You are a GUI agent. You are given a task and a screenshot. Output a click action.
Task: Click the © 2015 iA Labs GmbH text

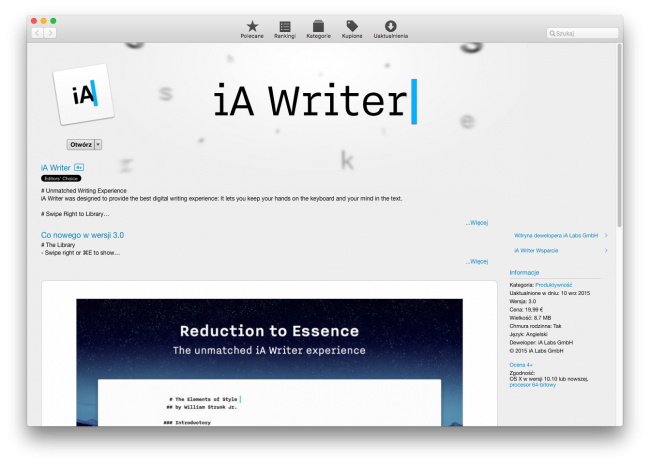pos(536,351)
